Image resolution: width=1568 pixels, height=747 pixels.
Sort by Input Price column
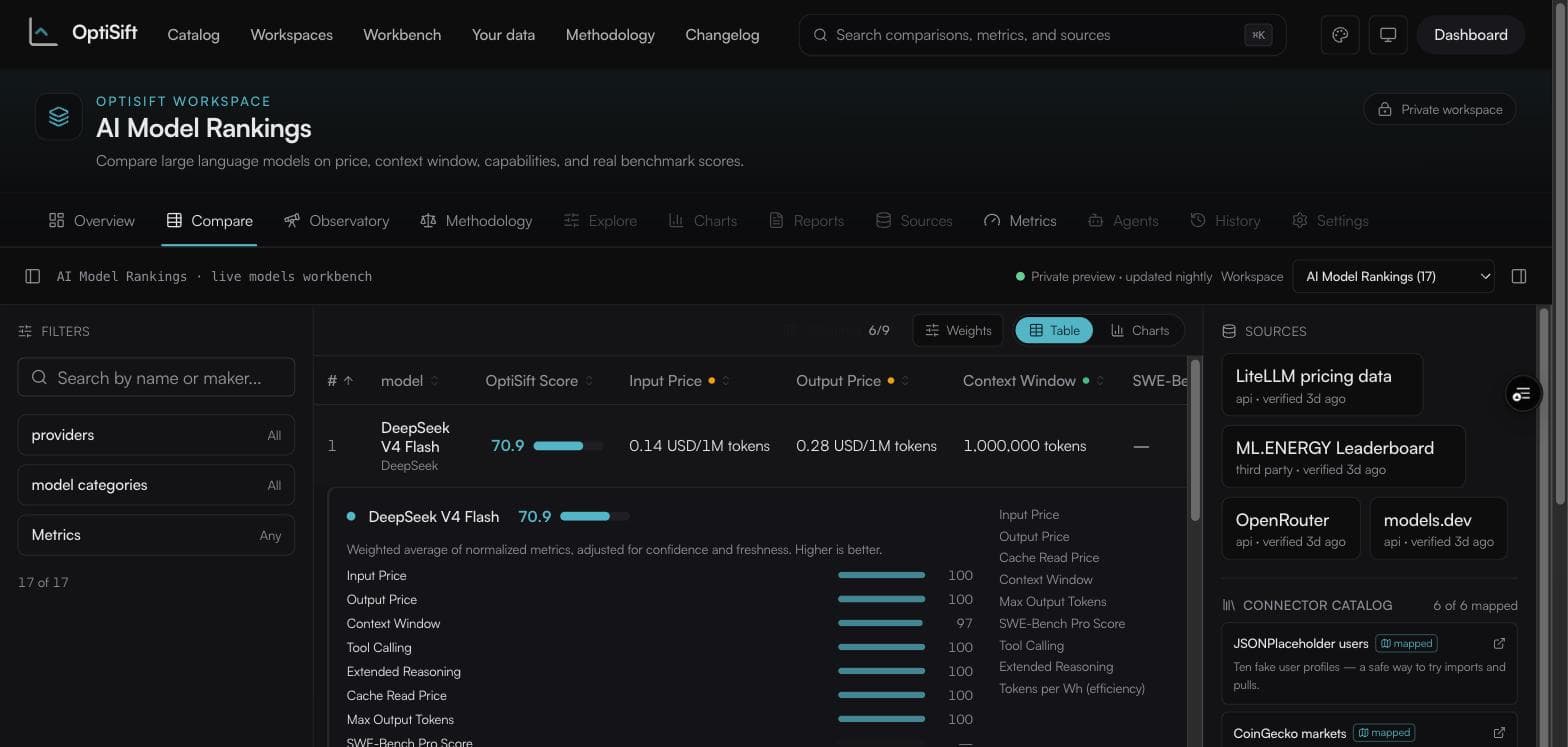pos(679,380)
